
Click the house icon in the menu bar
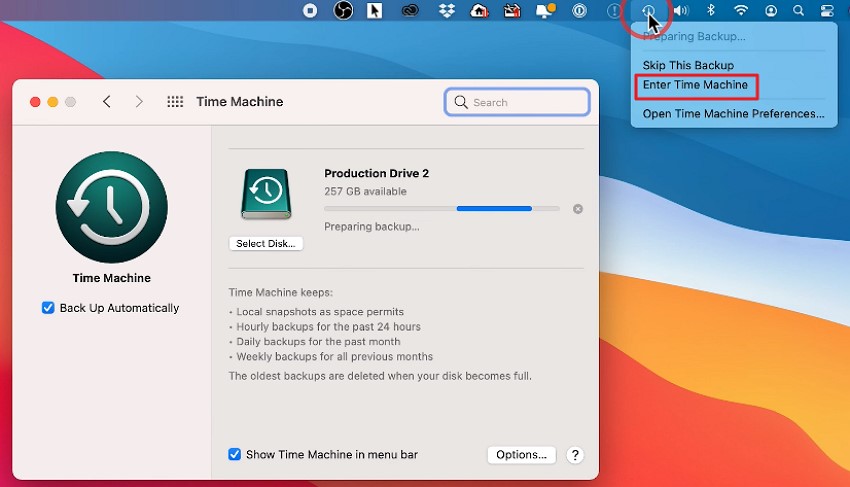click(x=479, y=10)
